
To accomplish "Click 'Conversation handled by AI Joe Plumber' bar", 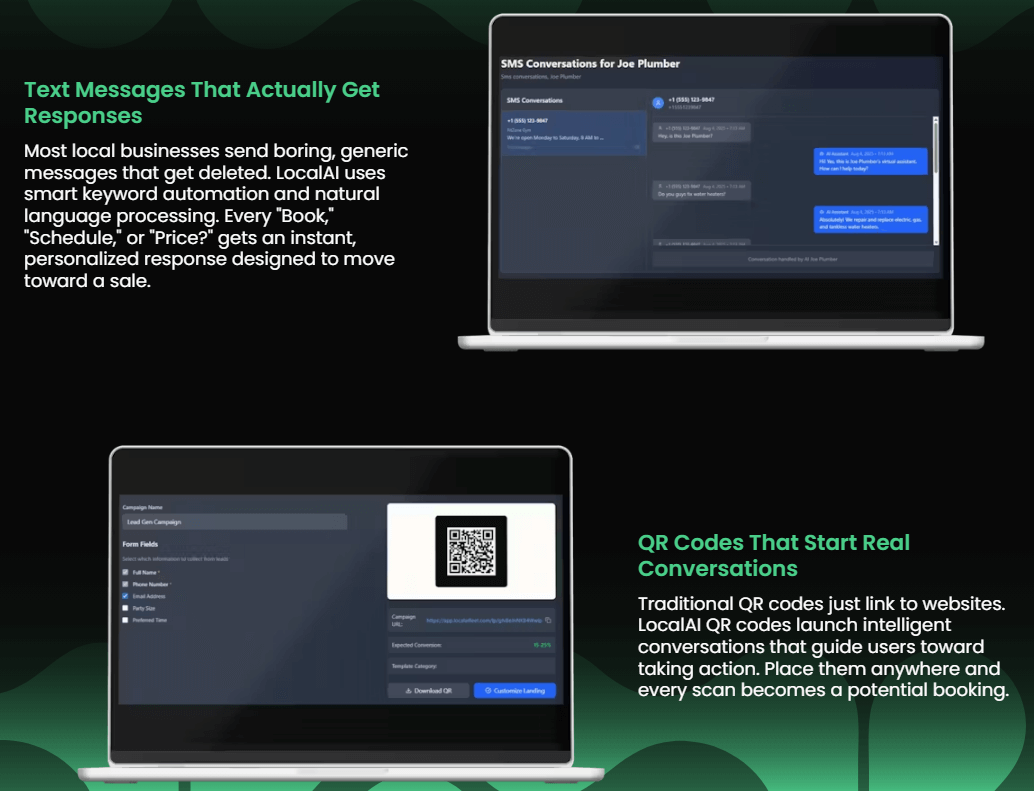I will pyautogui.click(x=793, y=259).
